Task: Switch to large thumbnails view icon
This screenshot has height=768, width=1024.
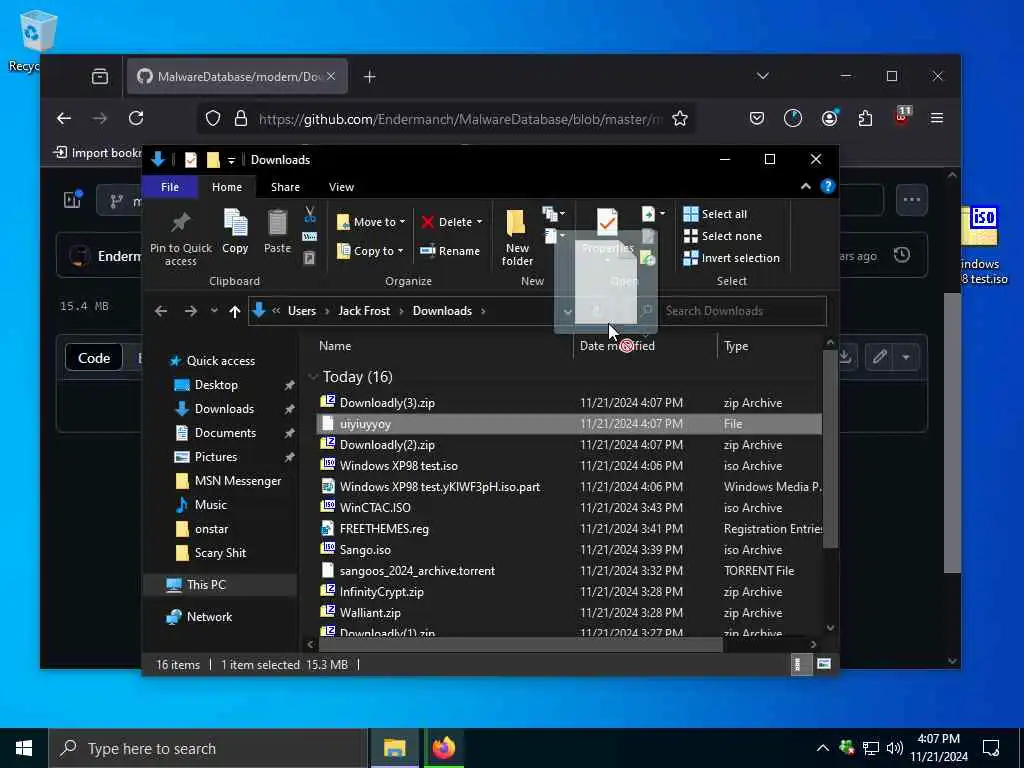Action: click(824, 664)
